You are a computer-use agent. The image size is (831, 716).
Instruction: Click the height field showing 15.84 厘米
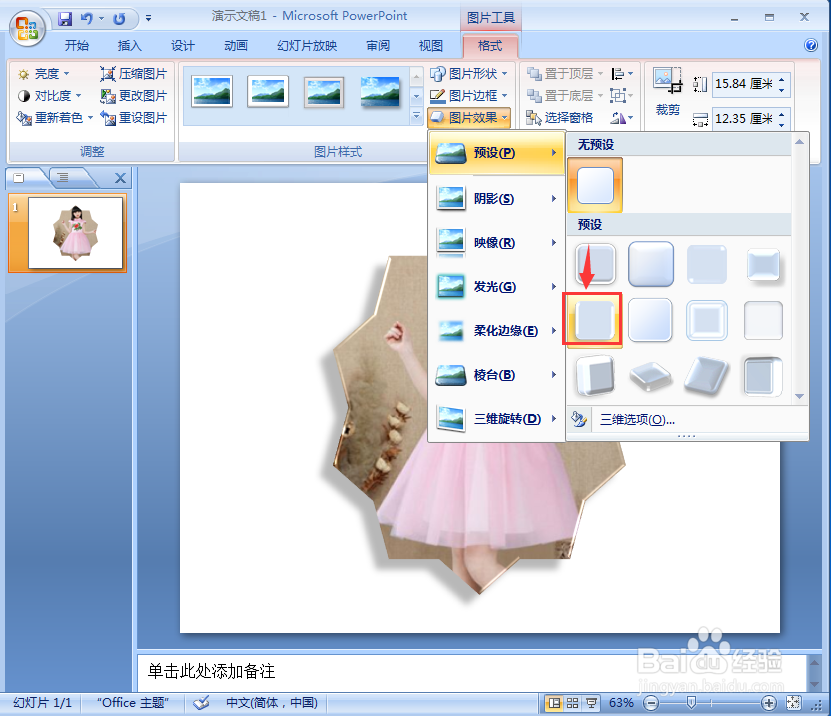pyautogui.click(x=744, y=84)
